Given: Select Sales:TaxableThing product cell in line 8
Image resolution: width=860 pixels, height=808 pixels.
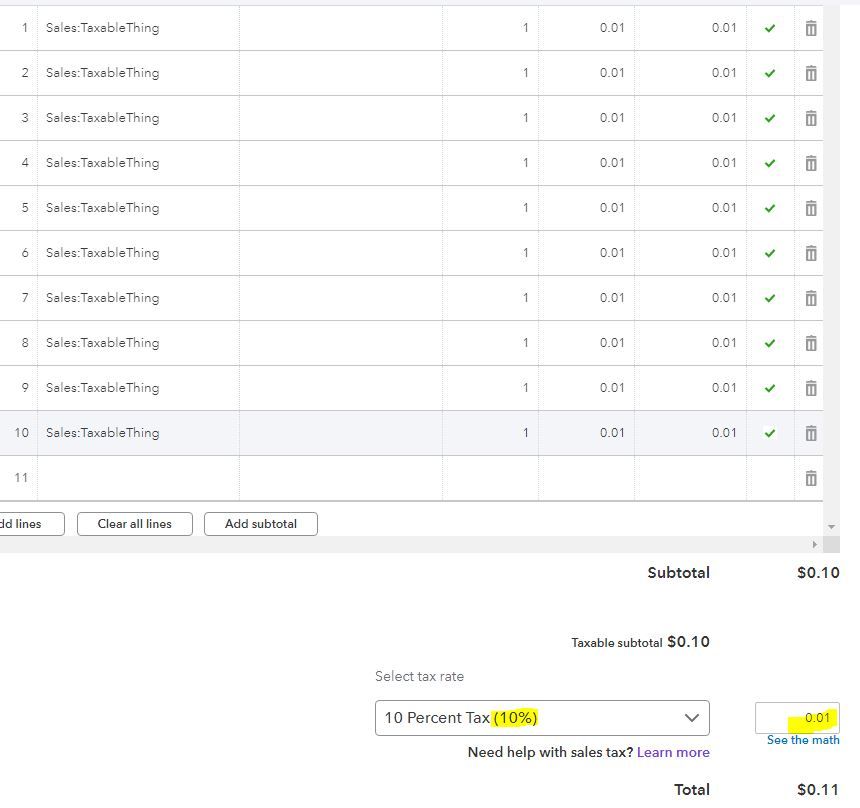Looking at the screenshot, I should [x=138, y=343].
